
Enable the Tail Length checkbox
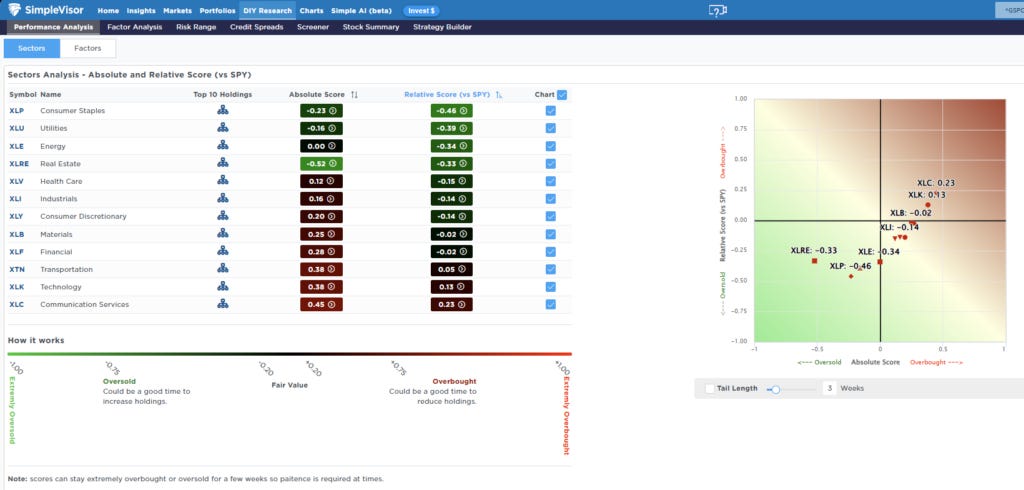(x=710, y=388)
